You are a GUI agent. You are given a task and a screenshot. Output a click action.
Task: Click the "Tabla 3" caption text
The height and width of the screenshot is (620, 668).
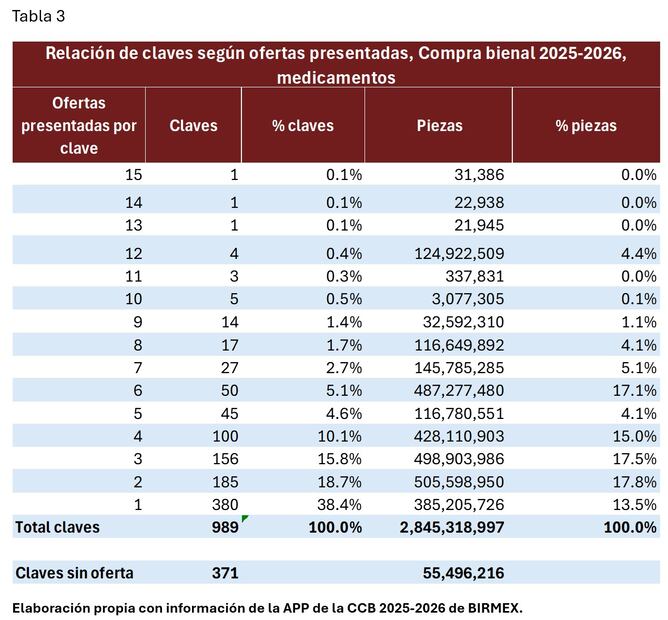click(37, 16)
